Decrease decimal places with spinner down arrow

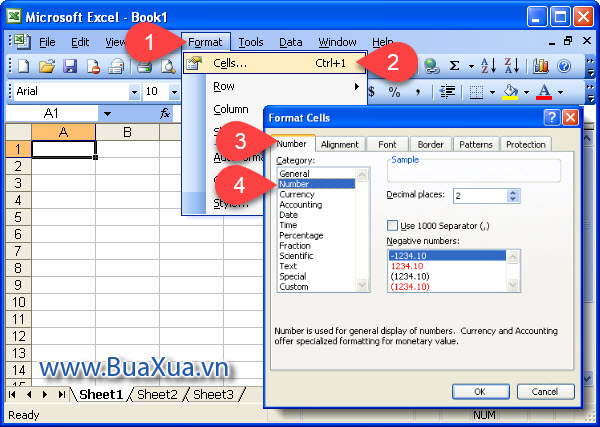pyautogui.click(x=513, y=199)
